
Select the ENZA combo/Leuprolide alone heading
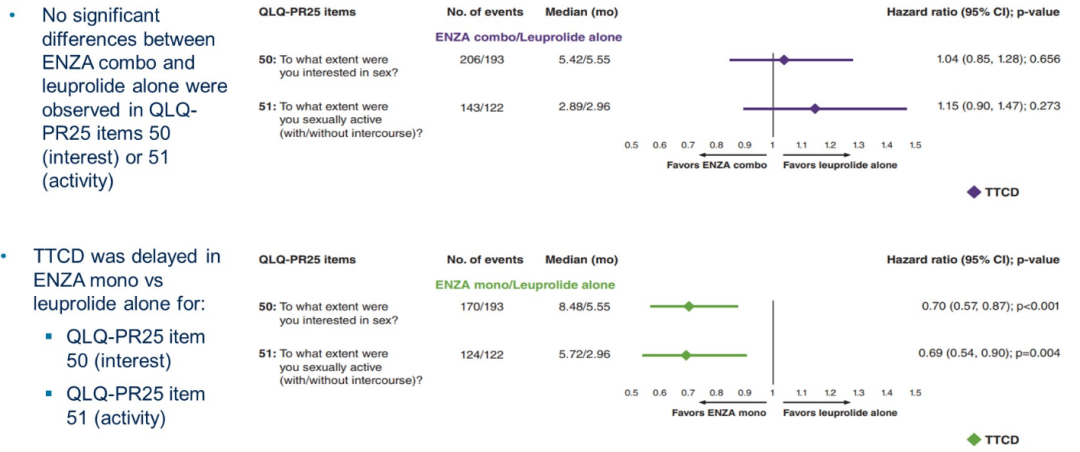[x=528, y=37]
